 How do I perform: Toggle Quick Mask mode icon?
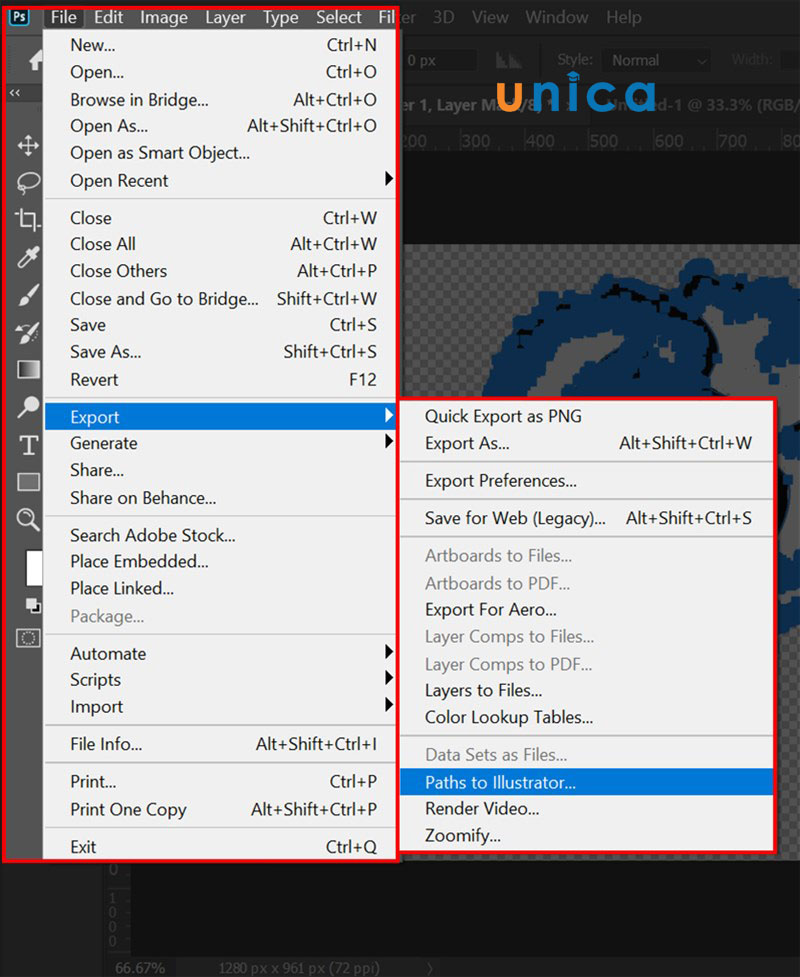point(28,637)
